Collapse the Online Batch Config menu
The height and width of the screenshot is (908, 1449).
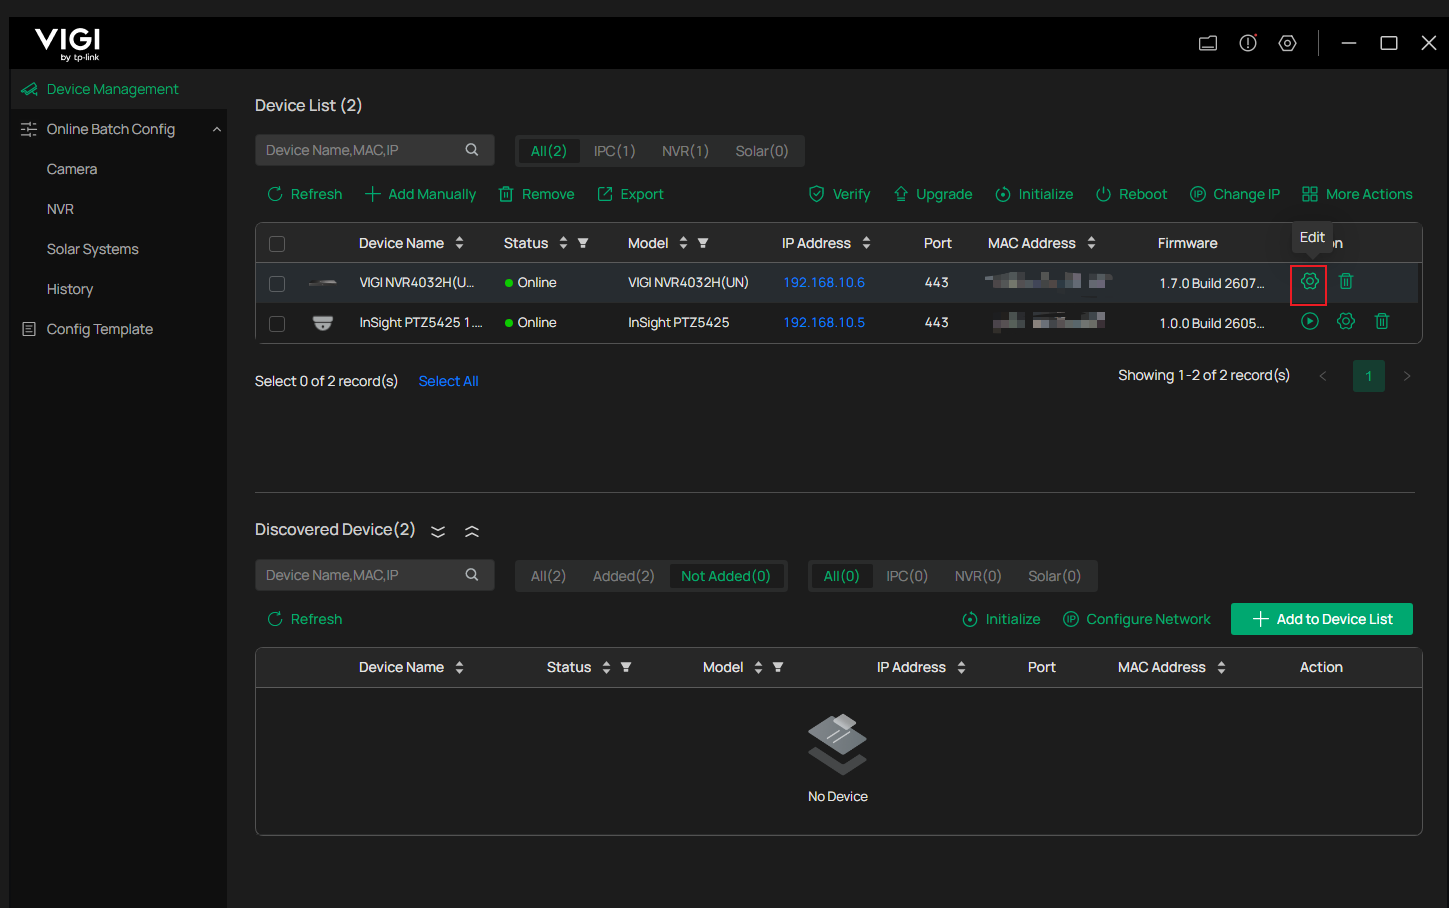pos(217,129)
